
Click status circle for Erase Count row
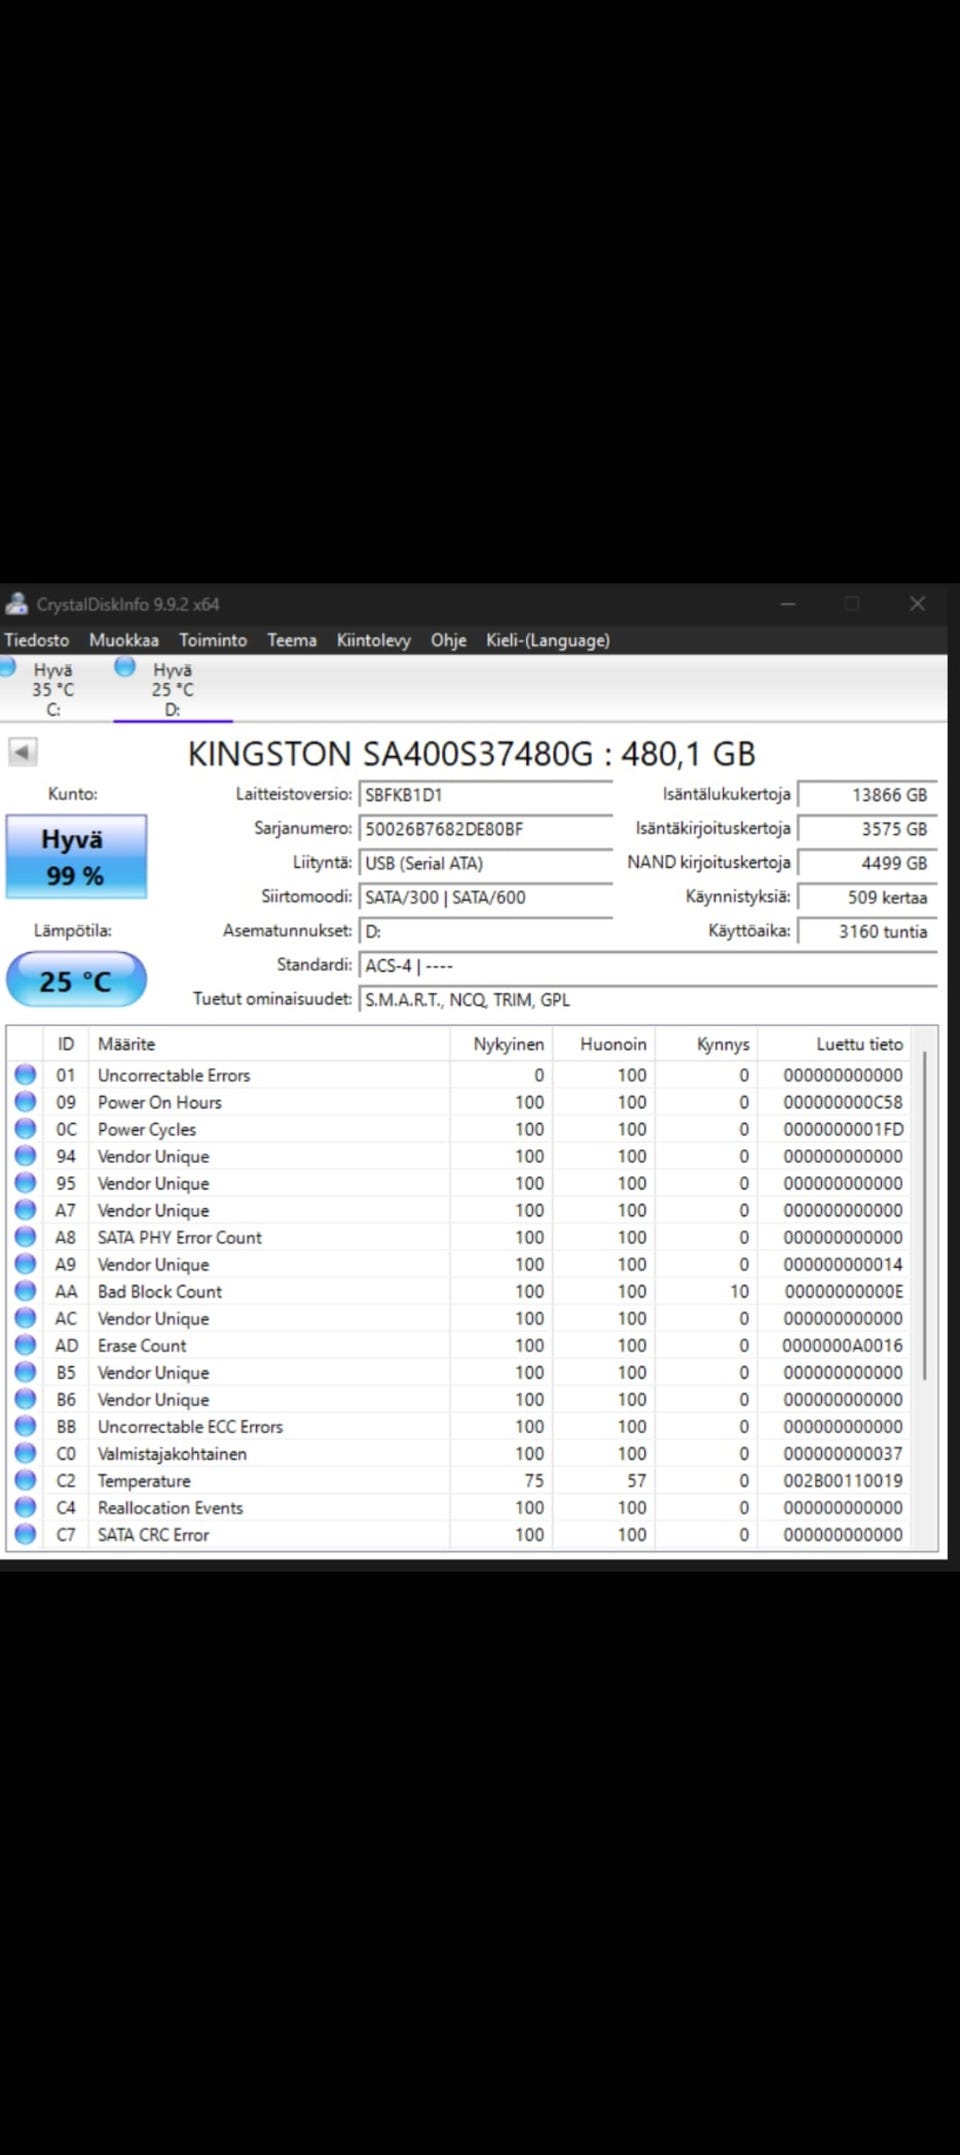[25, 1345]
